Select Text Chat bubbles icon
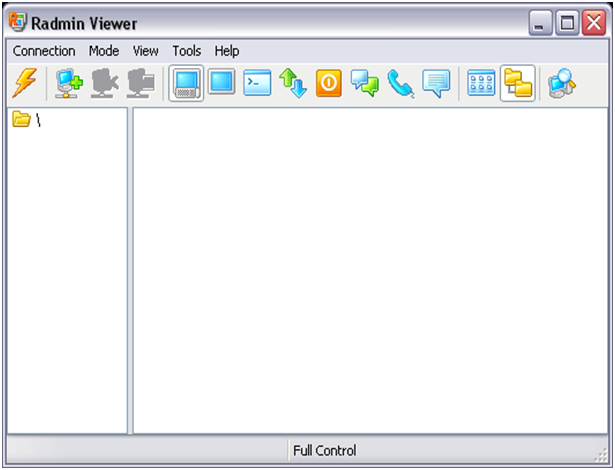 coord(365,83)
